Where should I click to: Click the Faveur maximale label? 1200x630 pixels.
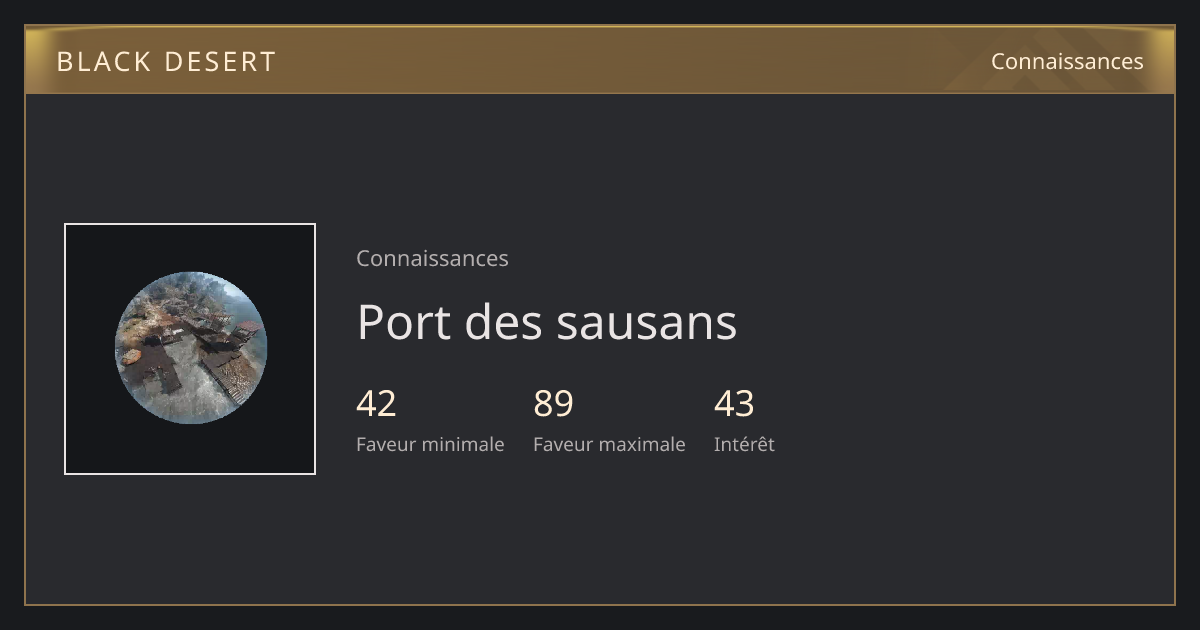[x=609, y=444]
